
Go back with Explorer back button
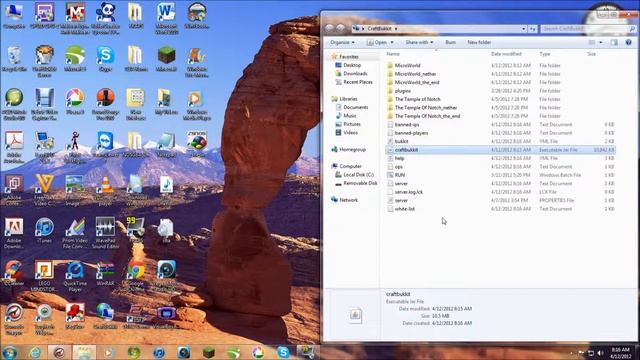click(x=330, y=28)
